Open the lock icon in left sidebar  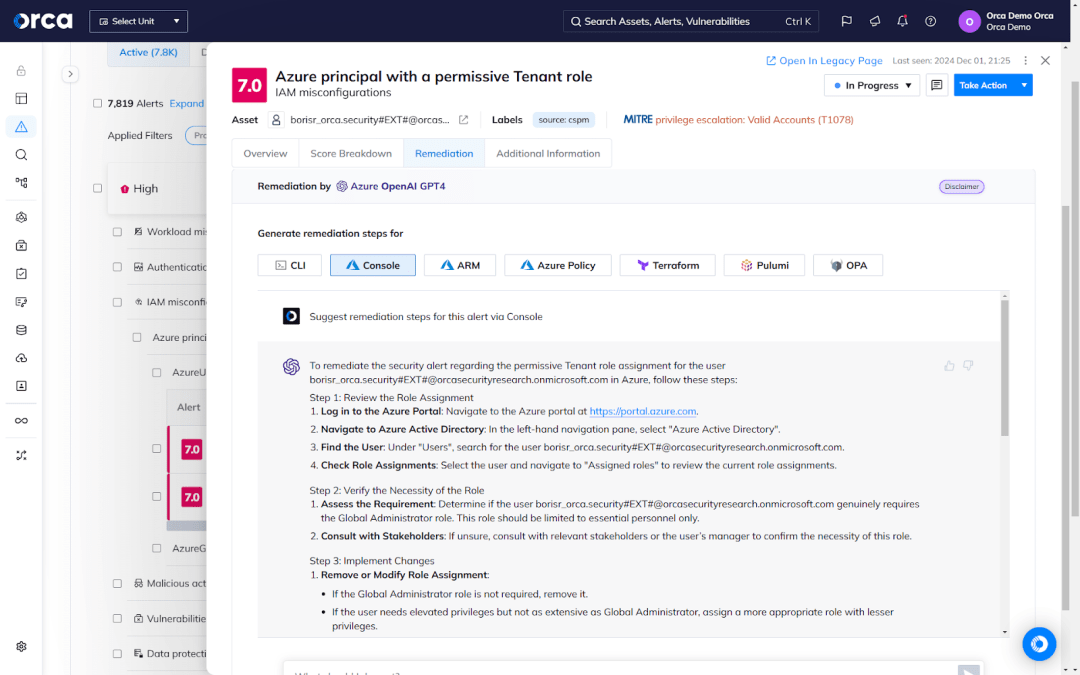(21, 70)
